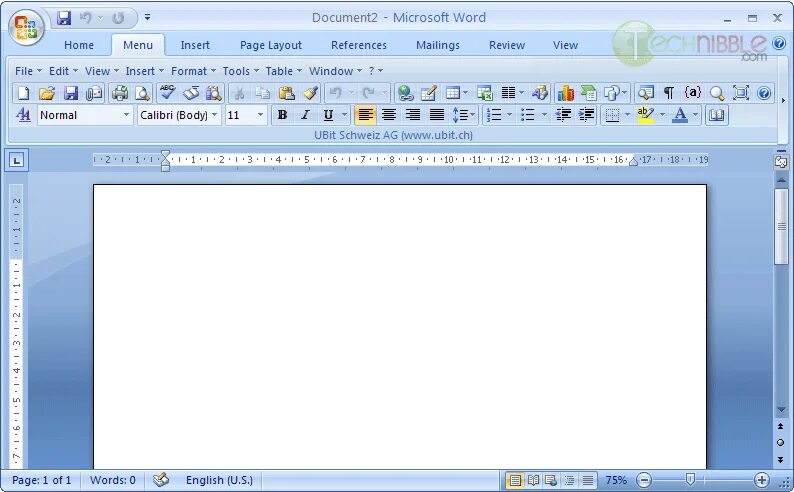The image size is (794, 492).
Task: Click the Paste clipboard icon
Action: [287, 93]
